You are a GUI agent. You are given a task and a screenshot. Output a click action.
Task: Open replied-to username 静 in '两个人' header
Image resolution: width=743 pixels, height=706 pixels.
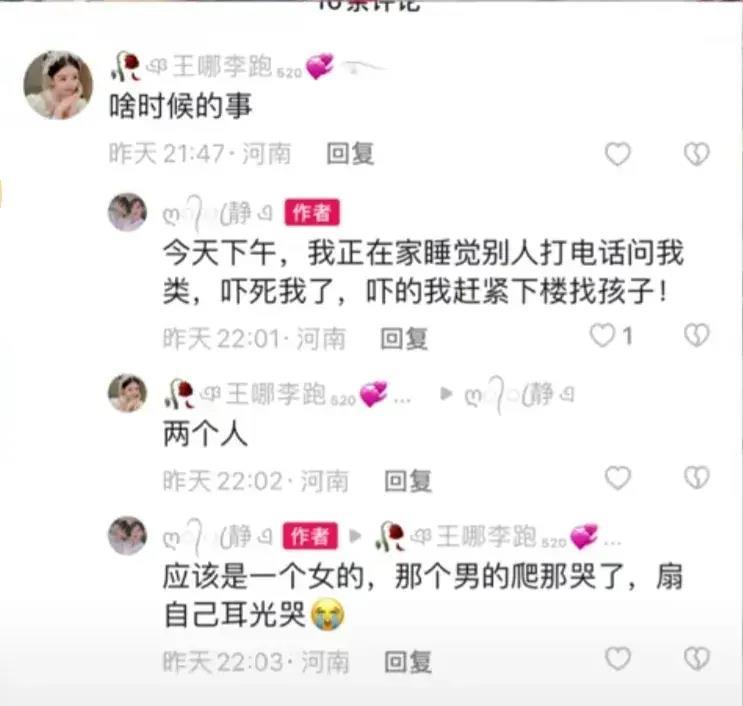click(520, 394)
